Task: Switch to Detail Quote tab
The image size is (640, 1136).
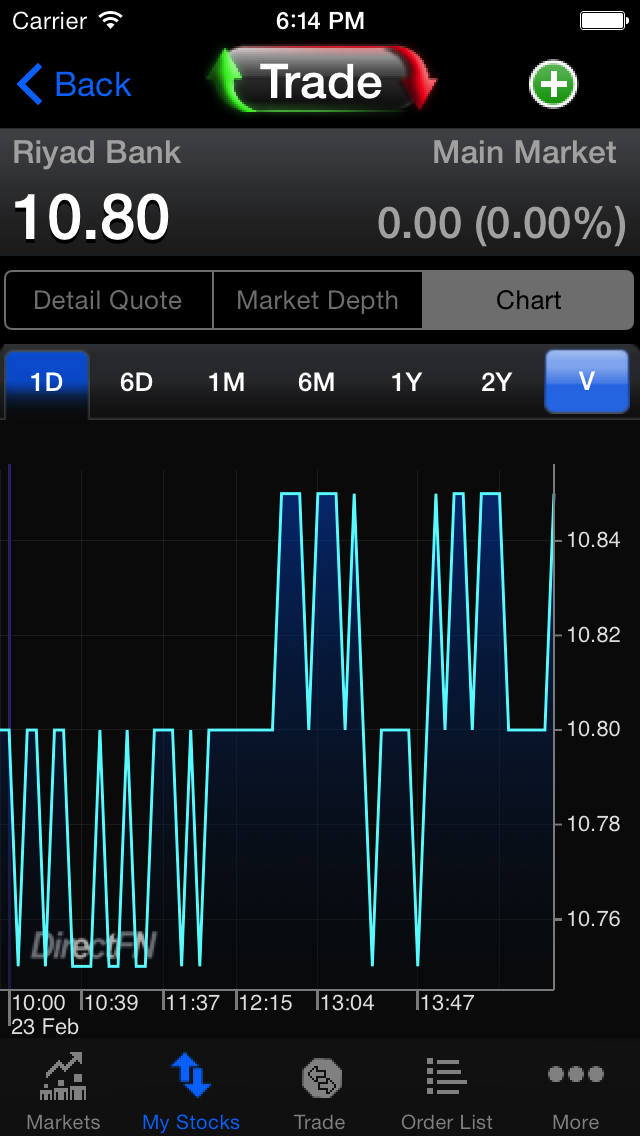Action: click(x=108, y=300)
